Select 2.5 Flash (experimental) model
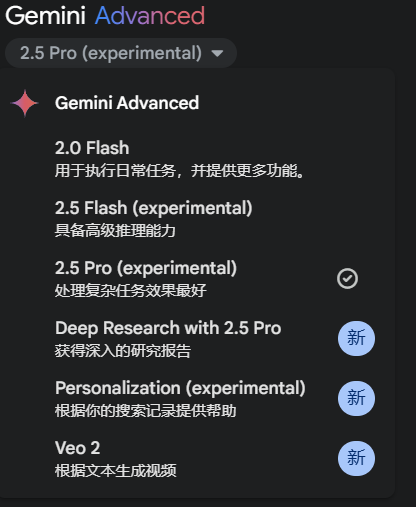Viewport: 416px width, 507px height. click(x=197, y=219)
